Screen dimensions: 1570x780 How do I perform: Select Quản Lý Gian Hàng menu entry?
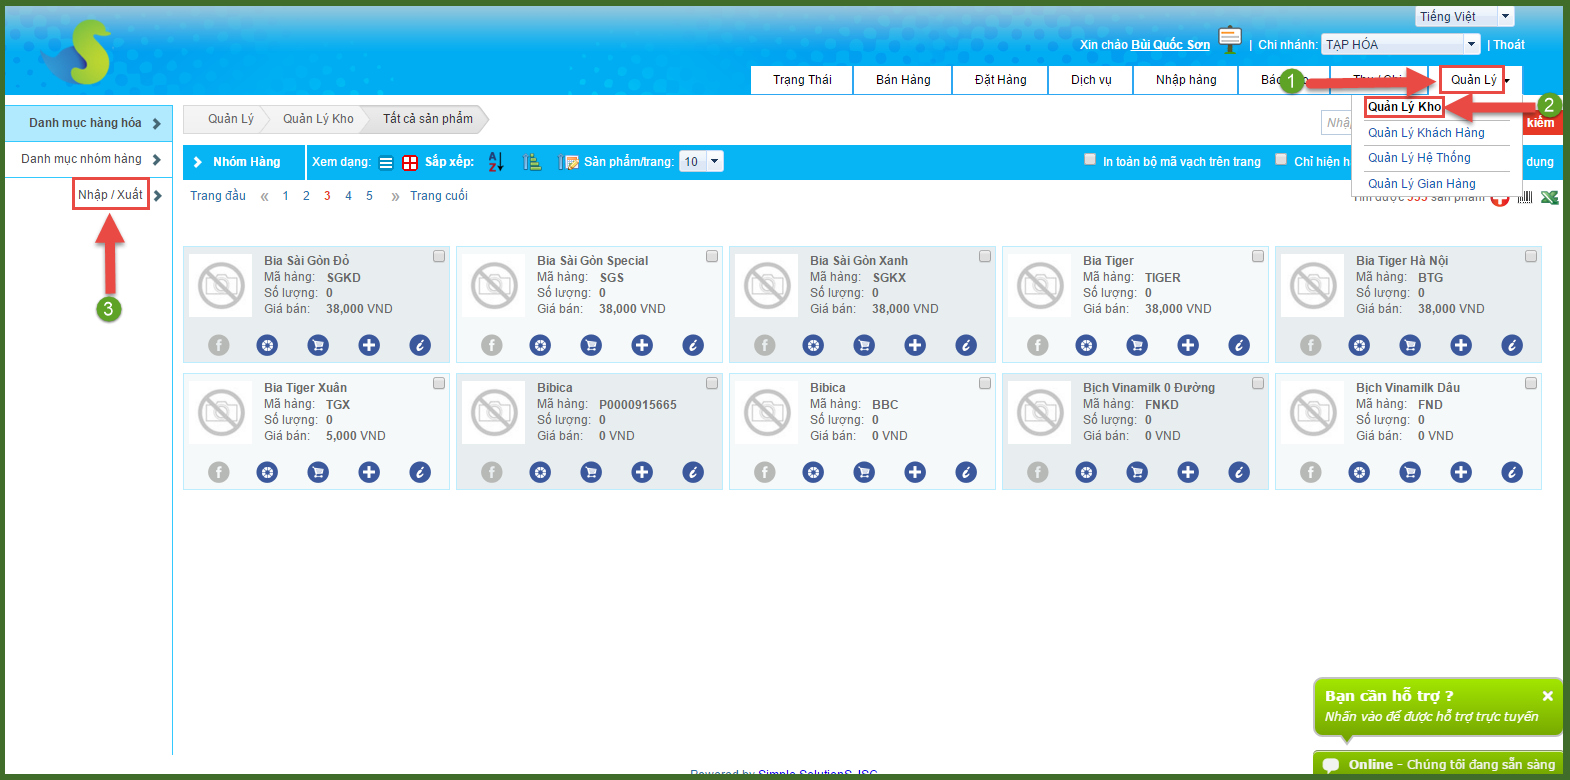1421,184
